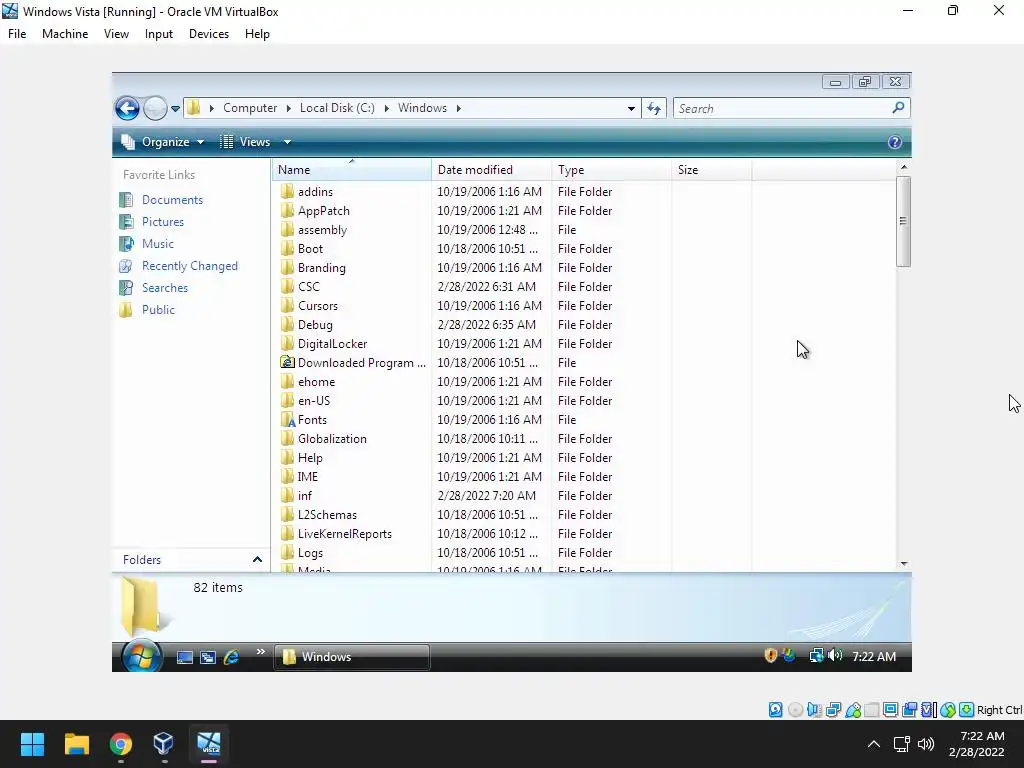This screenshot has width=1024, height=768.
Task: Sort by the Date modified column header
Action: pos(491,170)
